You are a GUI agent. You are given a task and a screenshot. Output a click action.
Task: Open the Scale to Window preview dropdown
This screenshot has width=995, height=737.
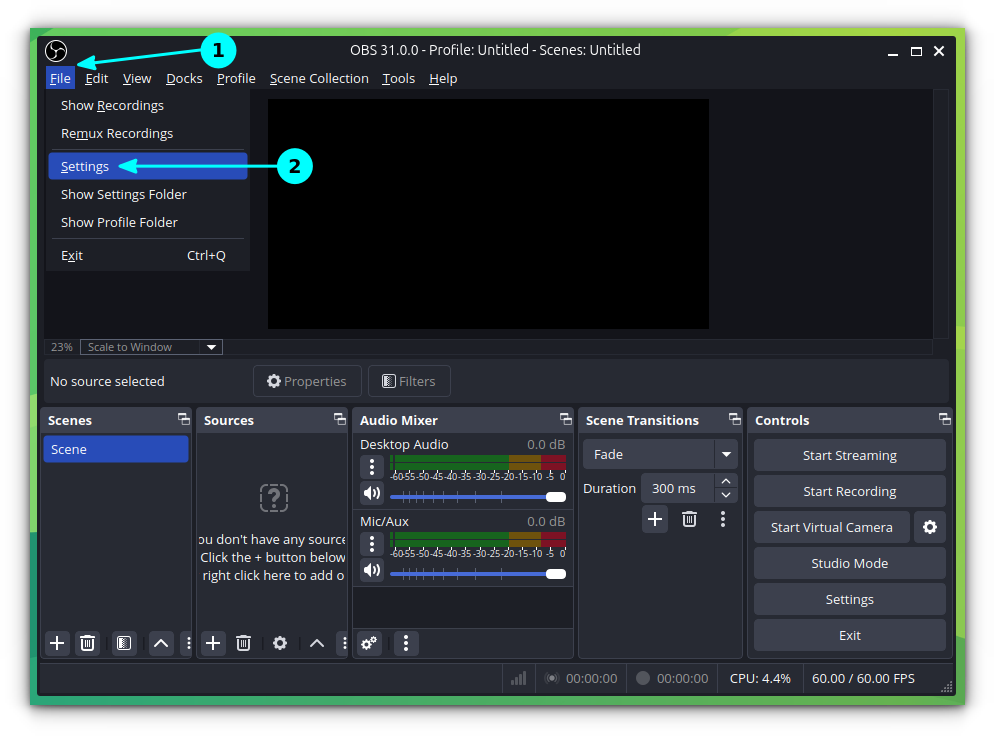point(151,347)
